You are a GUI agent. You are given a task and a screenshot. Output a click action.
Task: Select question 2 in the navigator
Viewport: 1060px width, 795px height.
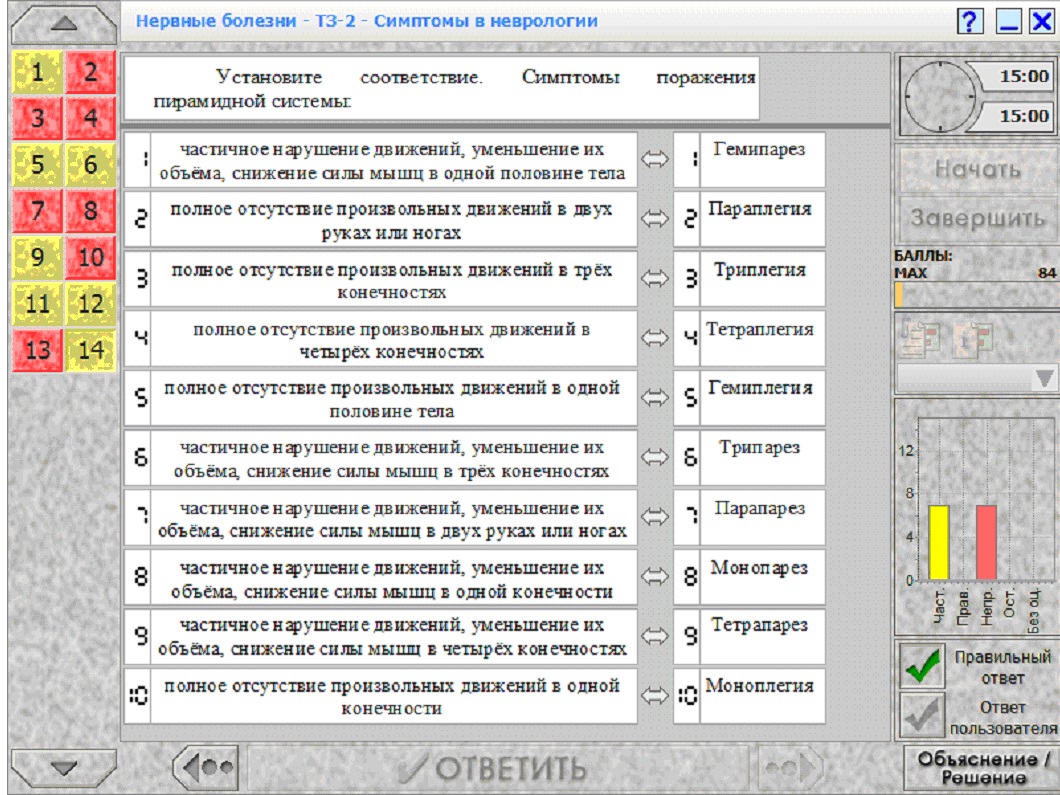coord(91,72)
